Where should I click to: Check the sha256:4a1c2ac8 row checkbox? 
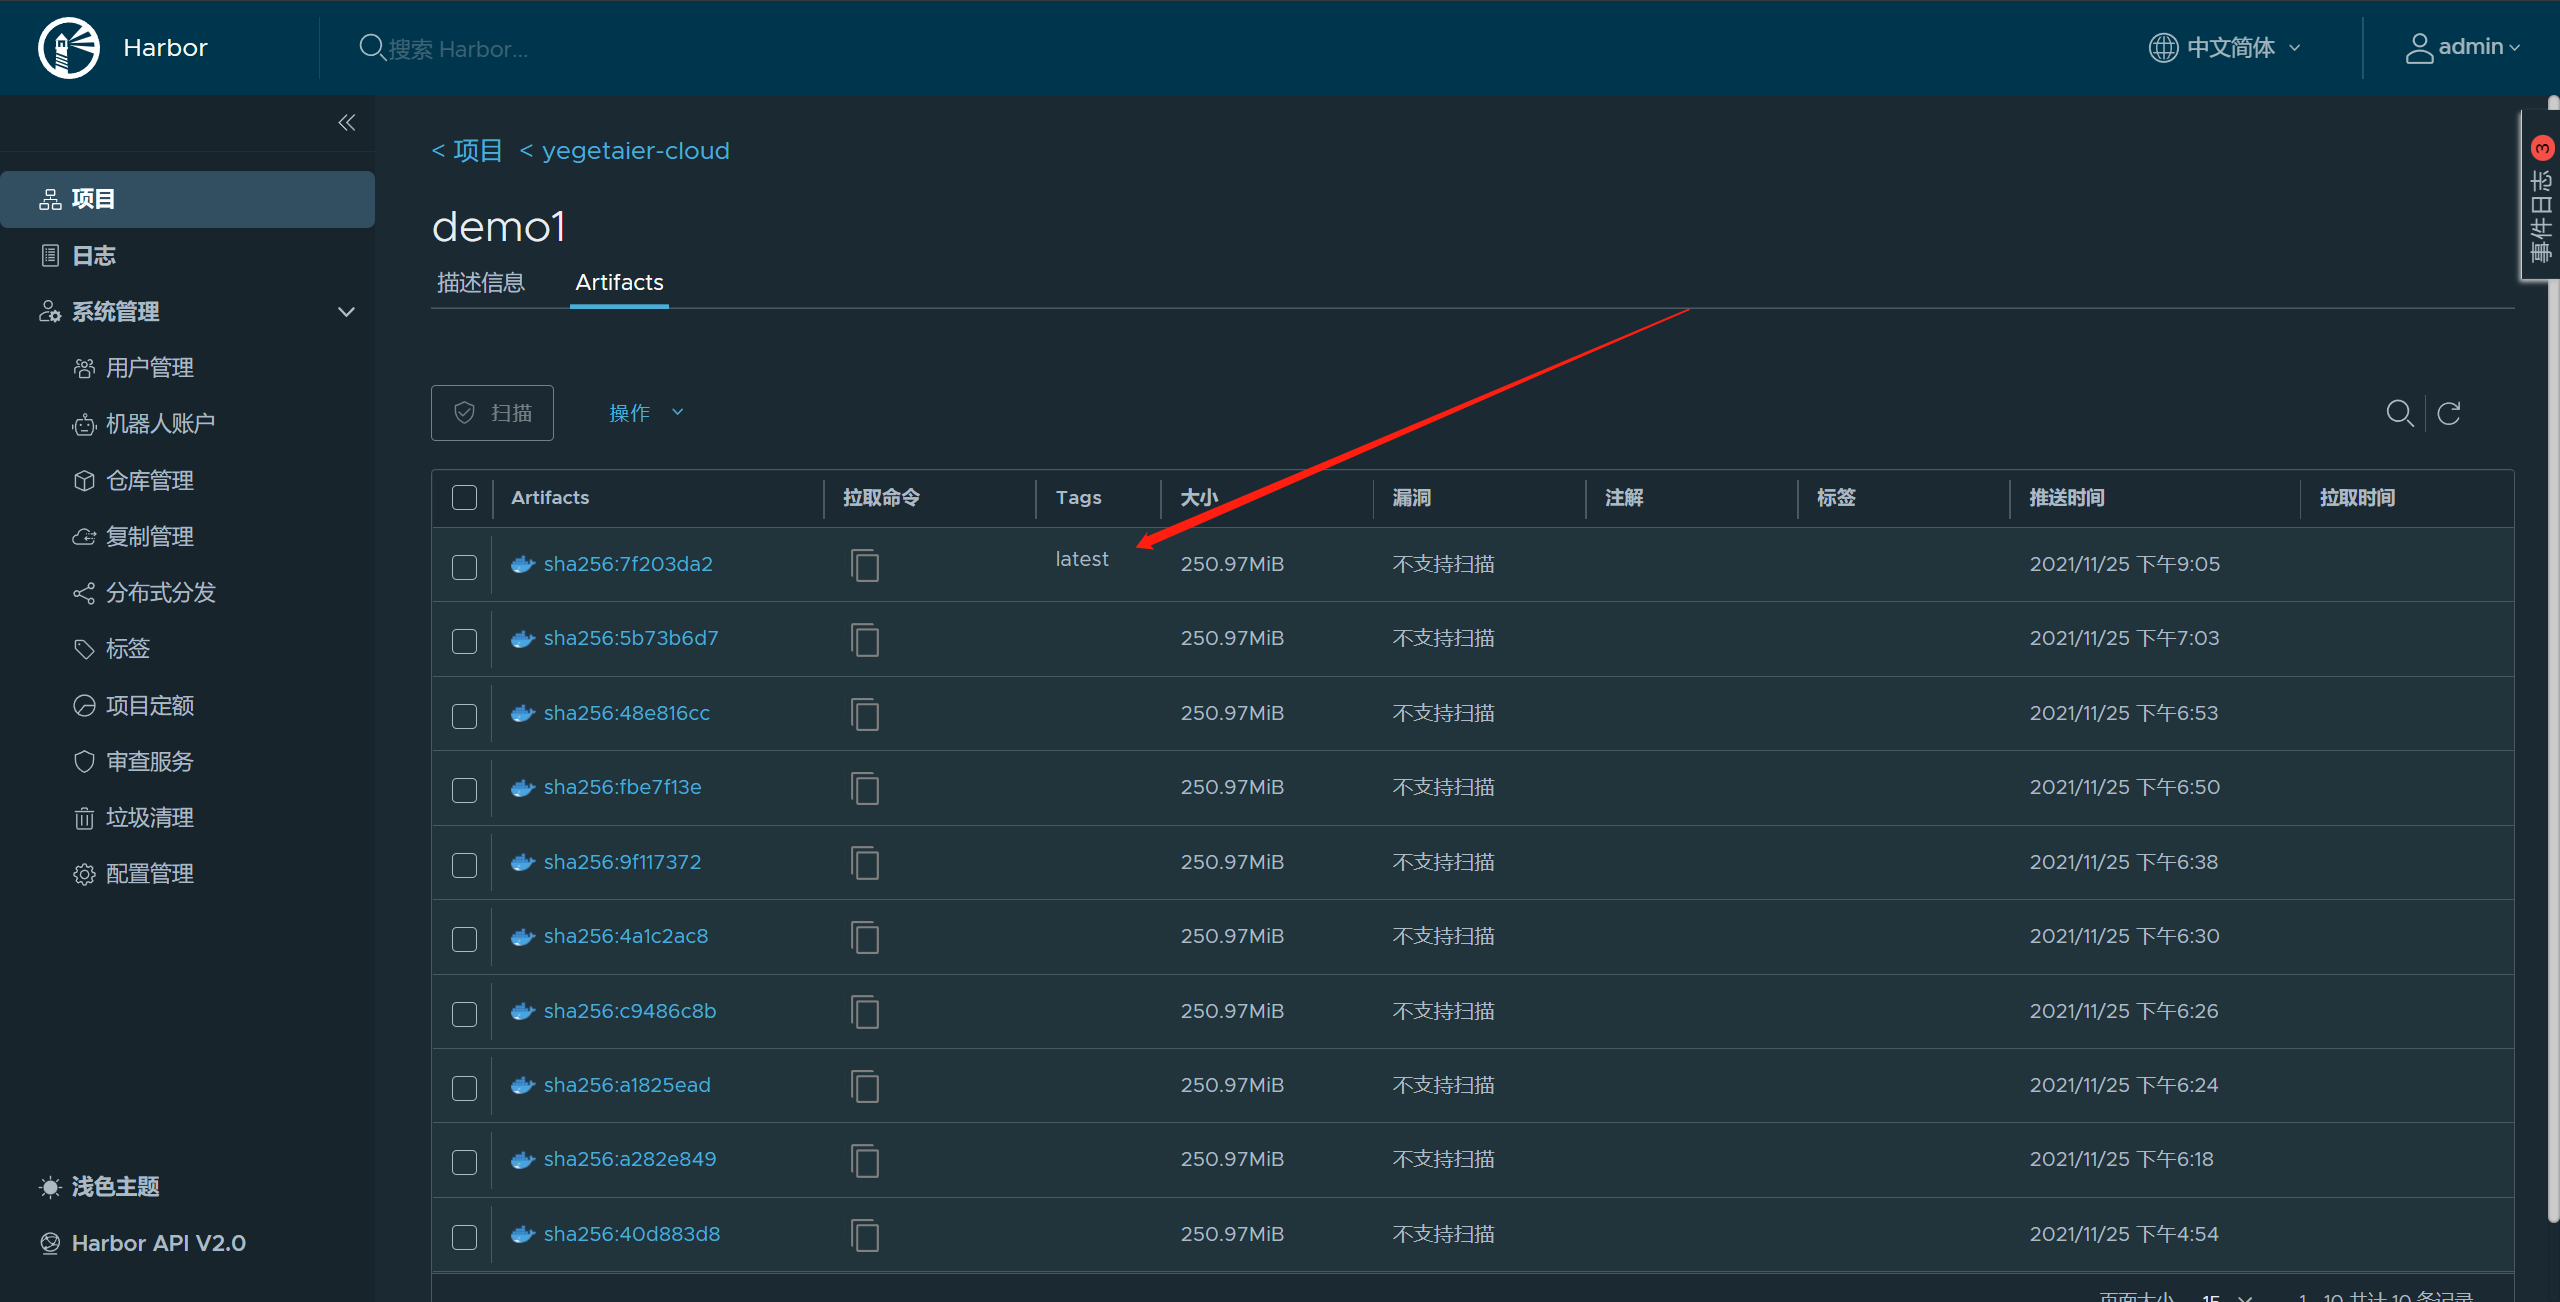pyautogui.click(x=464, y=939)
